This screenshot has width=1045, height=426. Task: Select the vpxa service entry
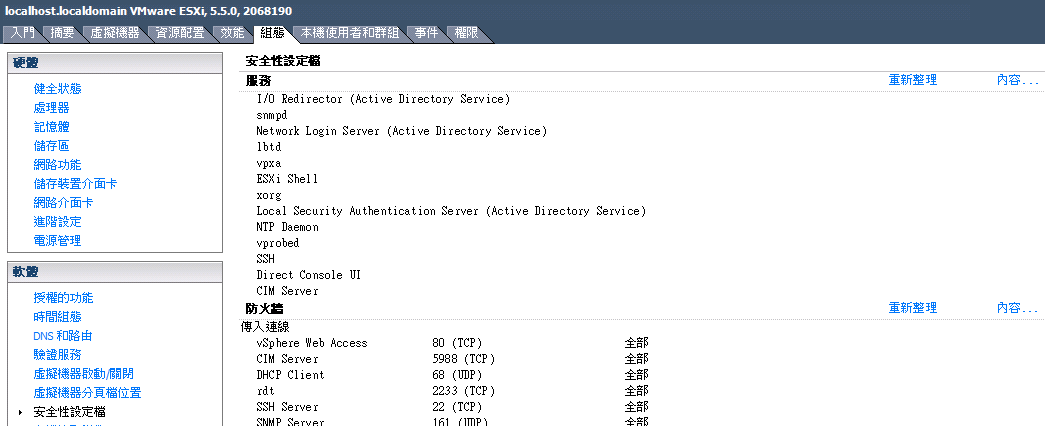(269, 163)
